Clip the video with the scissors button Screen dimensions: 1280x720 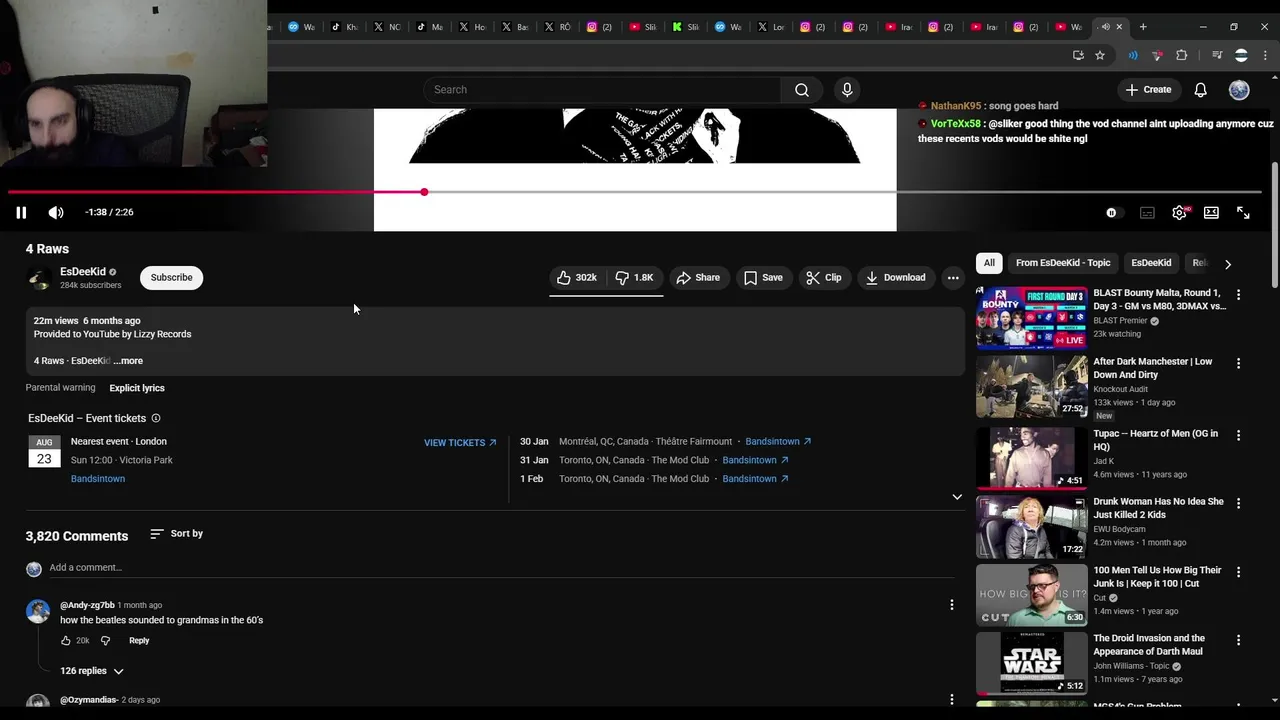click(824, 277)
